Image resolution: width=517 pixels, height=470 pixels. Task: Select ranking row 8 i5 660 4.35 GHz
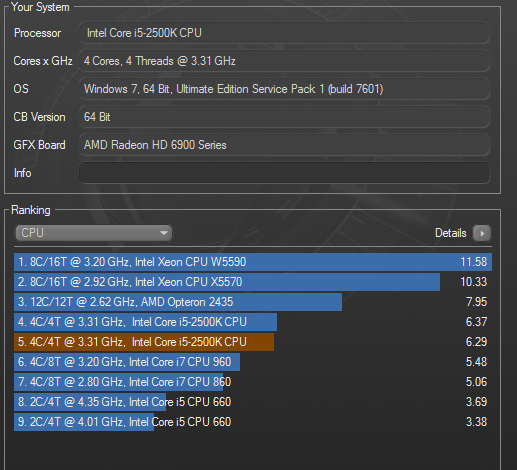[253, 402]
